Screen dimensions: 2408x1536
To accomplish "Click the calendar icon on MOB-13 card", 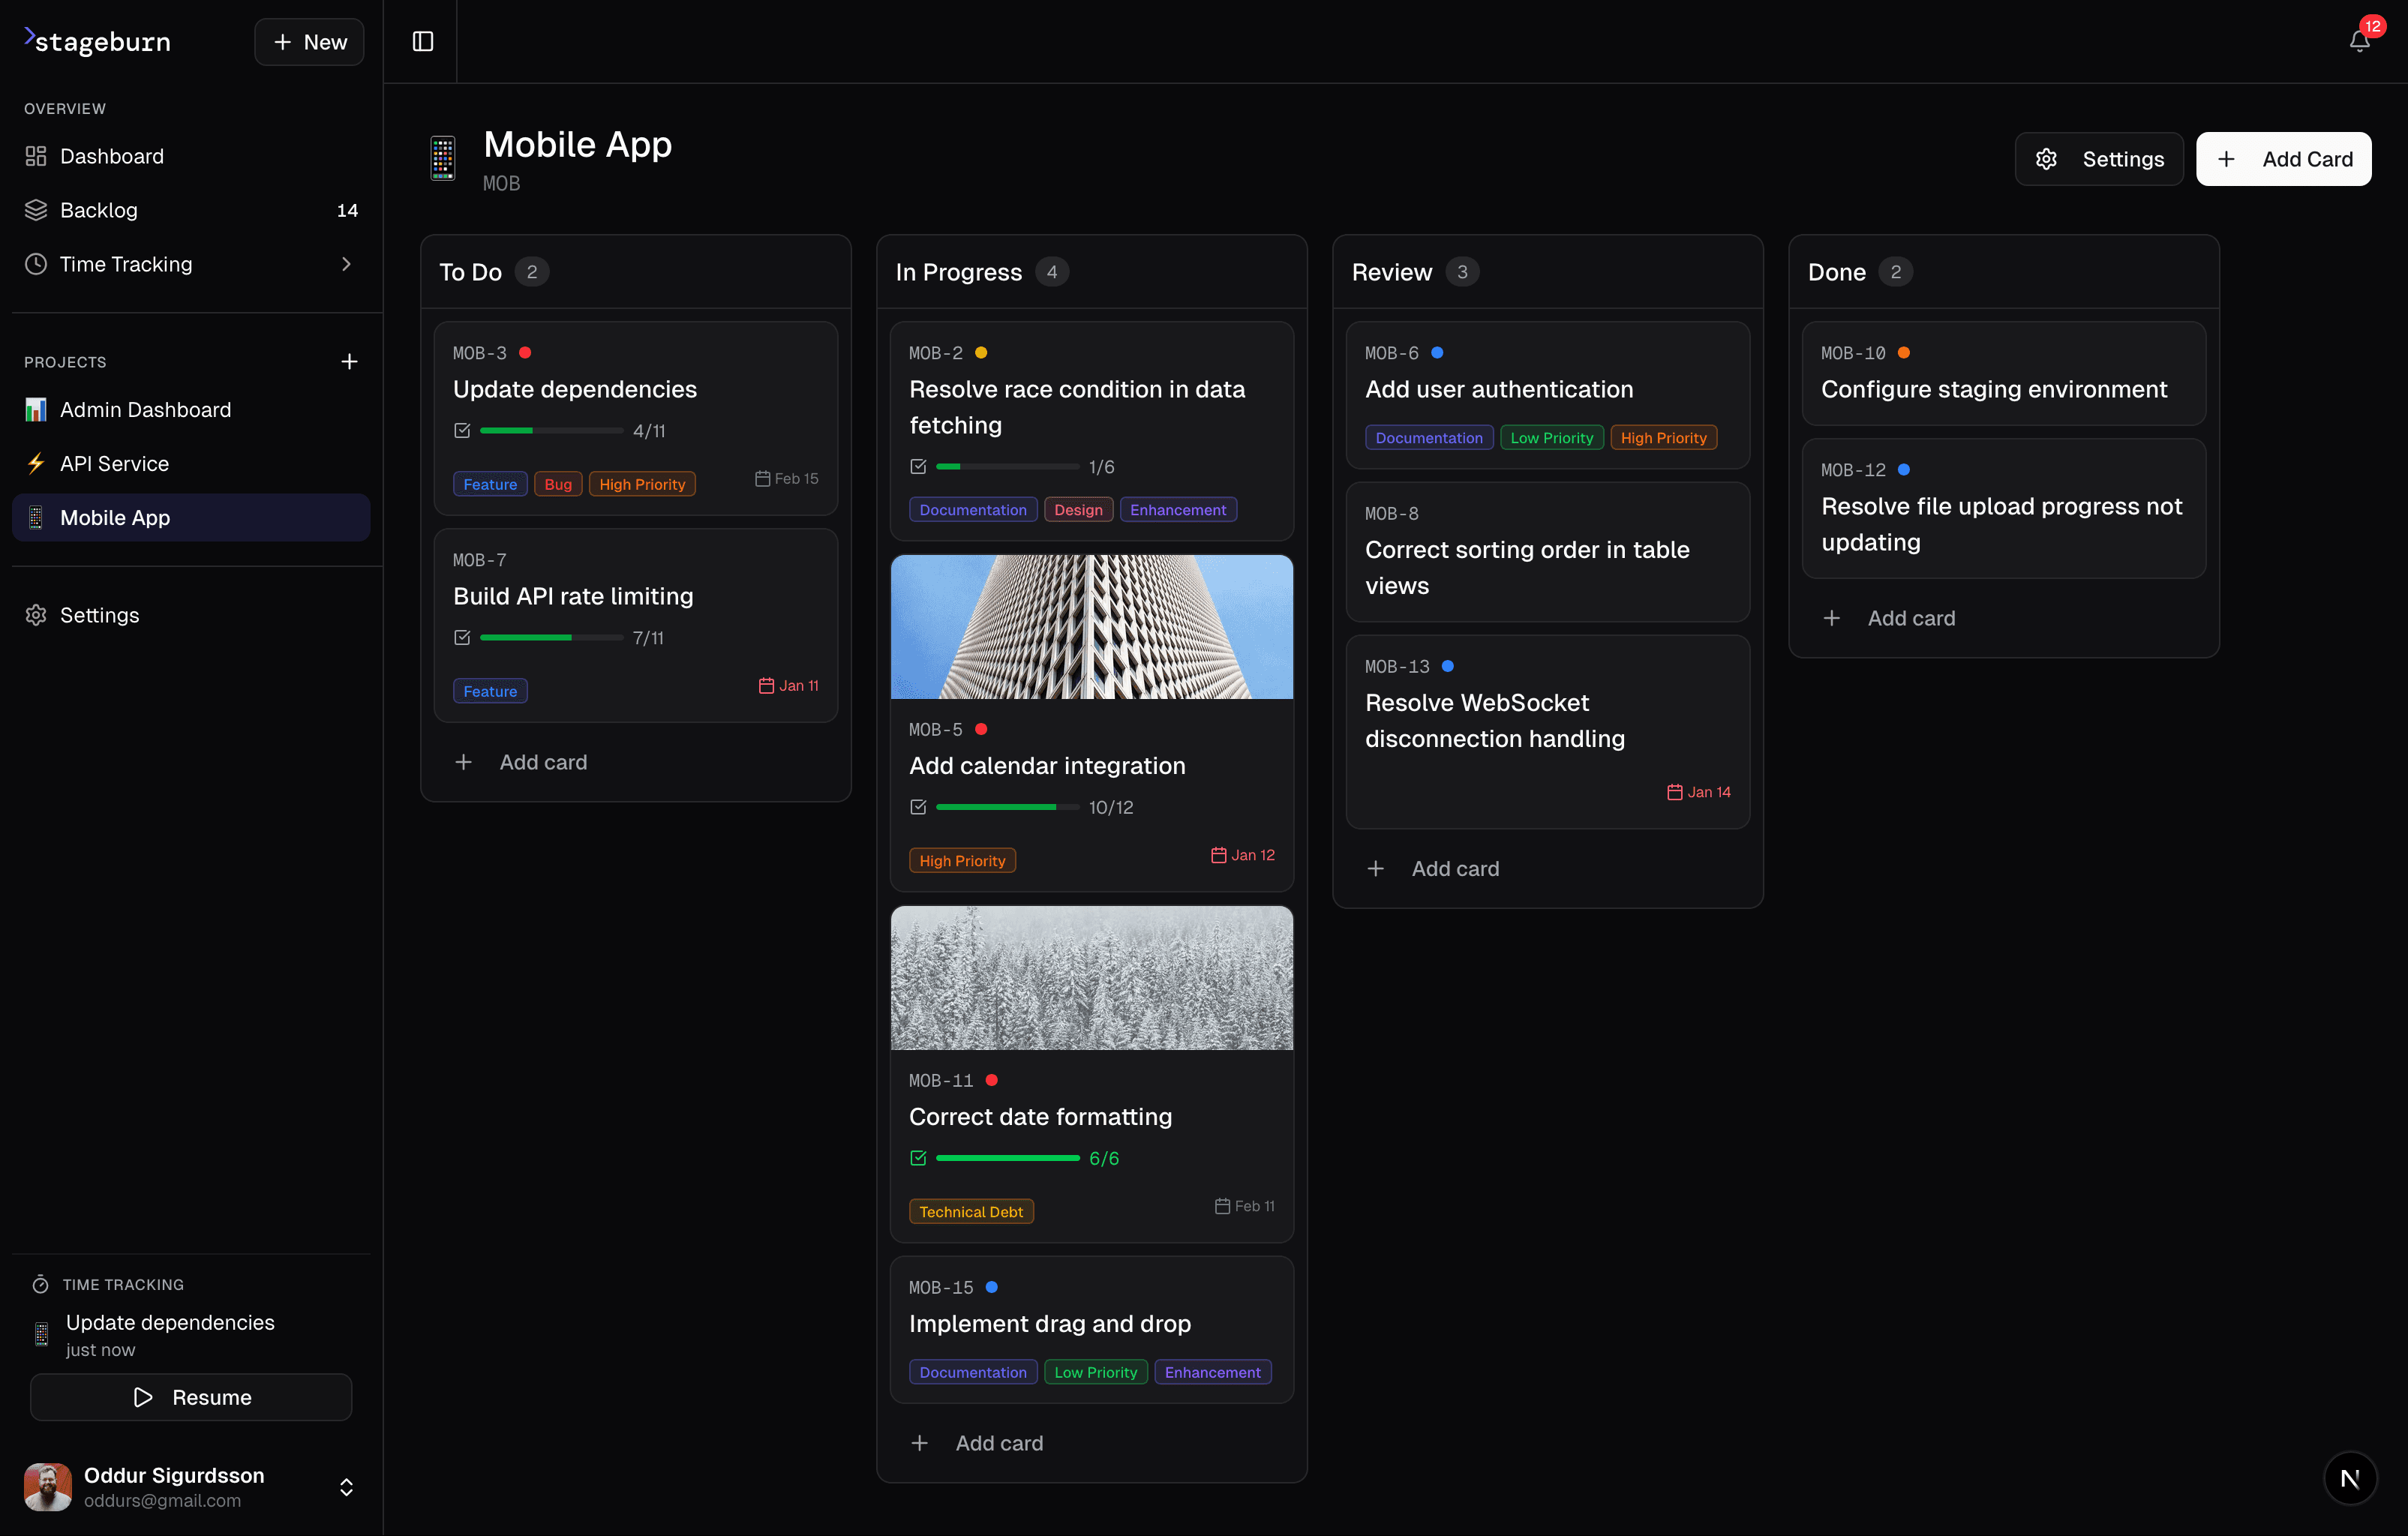I will coord(1676,791).
